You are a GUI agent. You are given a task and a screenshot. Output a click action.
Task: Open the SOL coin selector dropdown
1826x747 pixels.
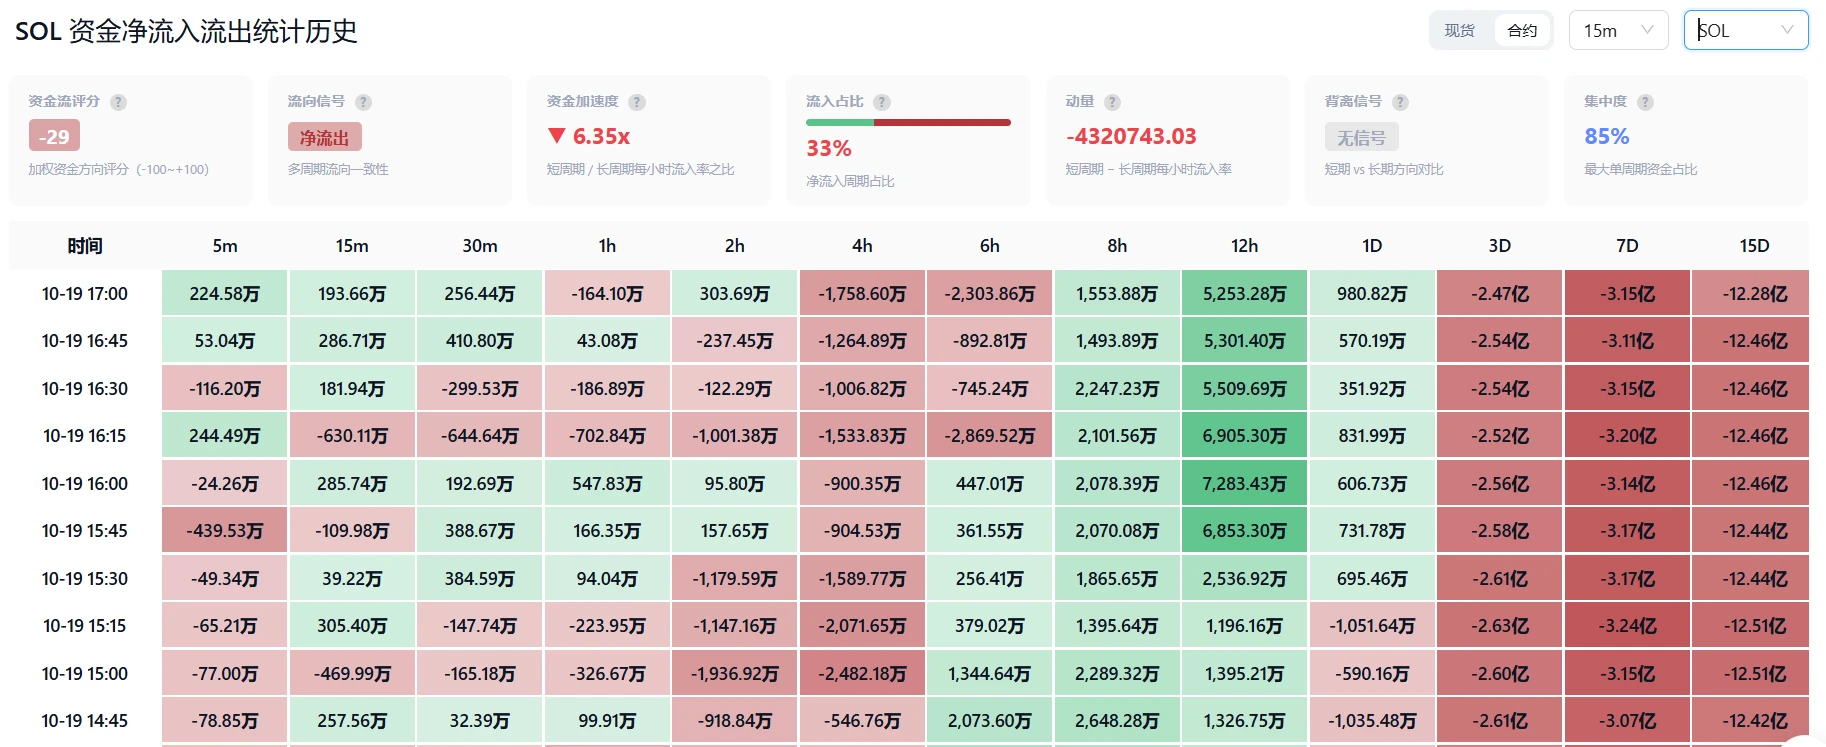coord(1746,30)
